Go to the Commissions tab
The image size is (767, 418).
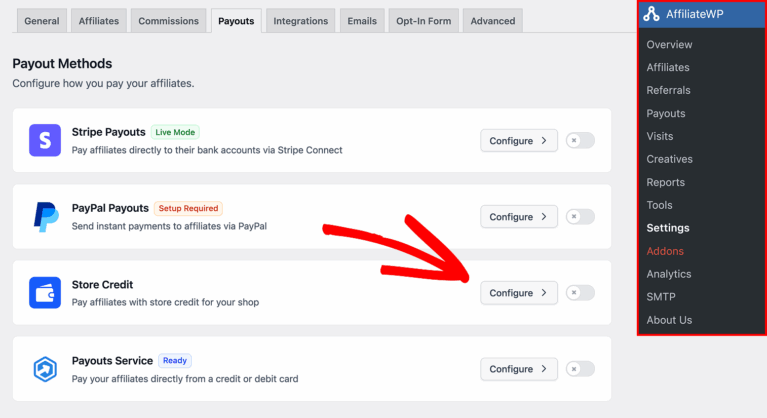(x=168, y=21)
